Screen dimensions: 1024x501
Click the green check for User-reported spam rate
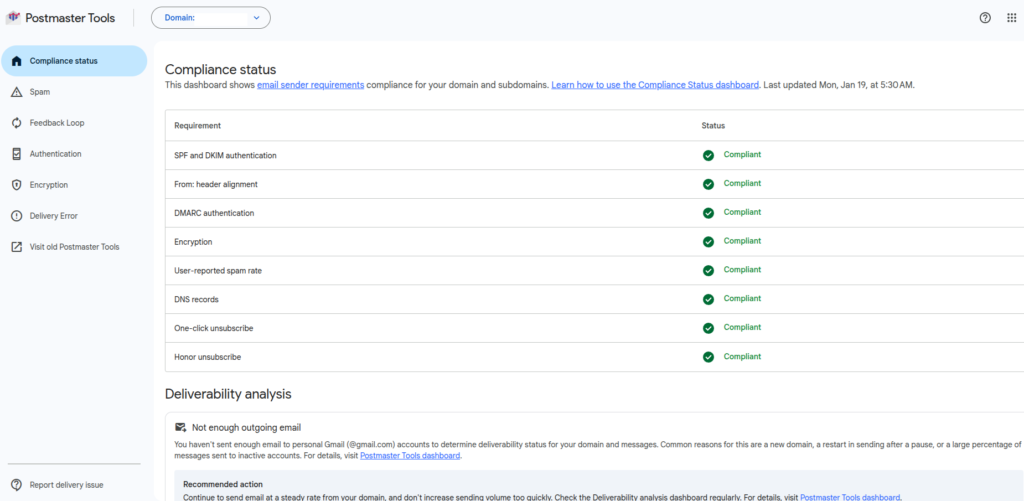tap(708, 270)
